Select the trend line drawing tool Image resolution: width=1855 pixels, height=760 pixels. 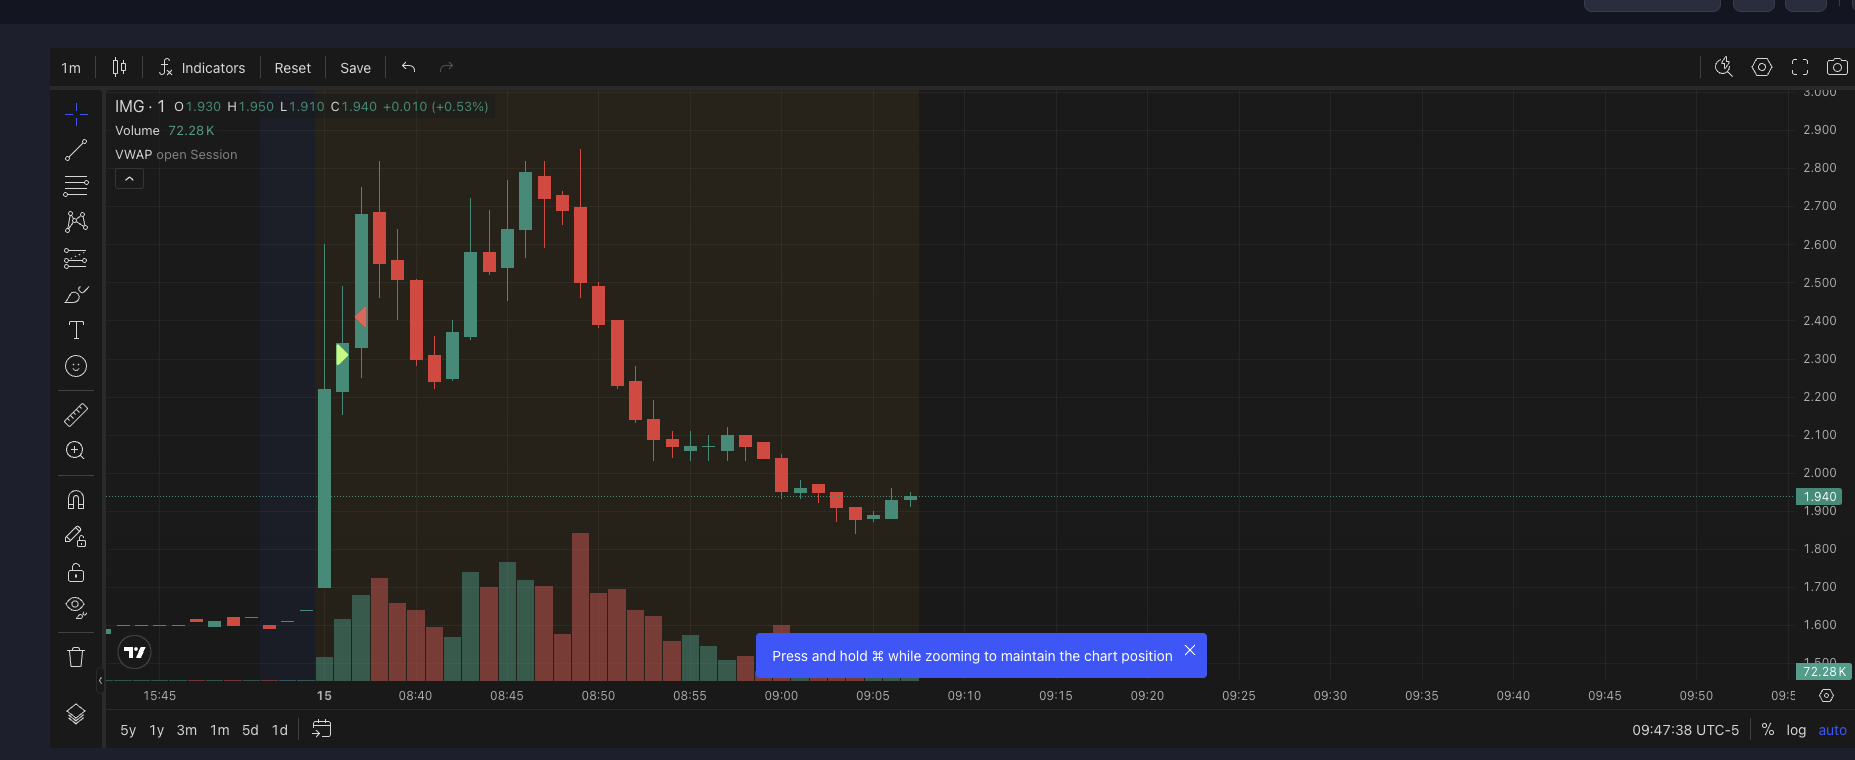click(x=76, y=150)
